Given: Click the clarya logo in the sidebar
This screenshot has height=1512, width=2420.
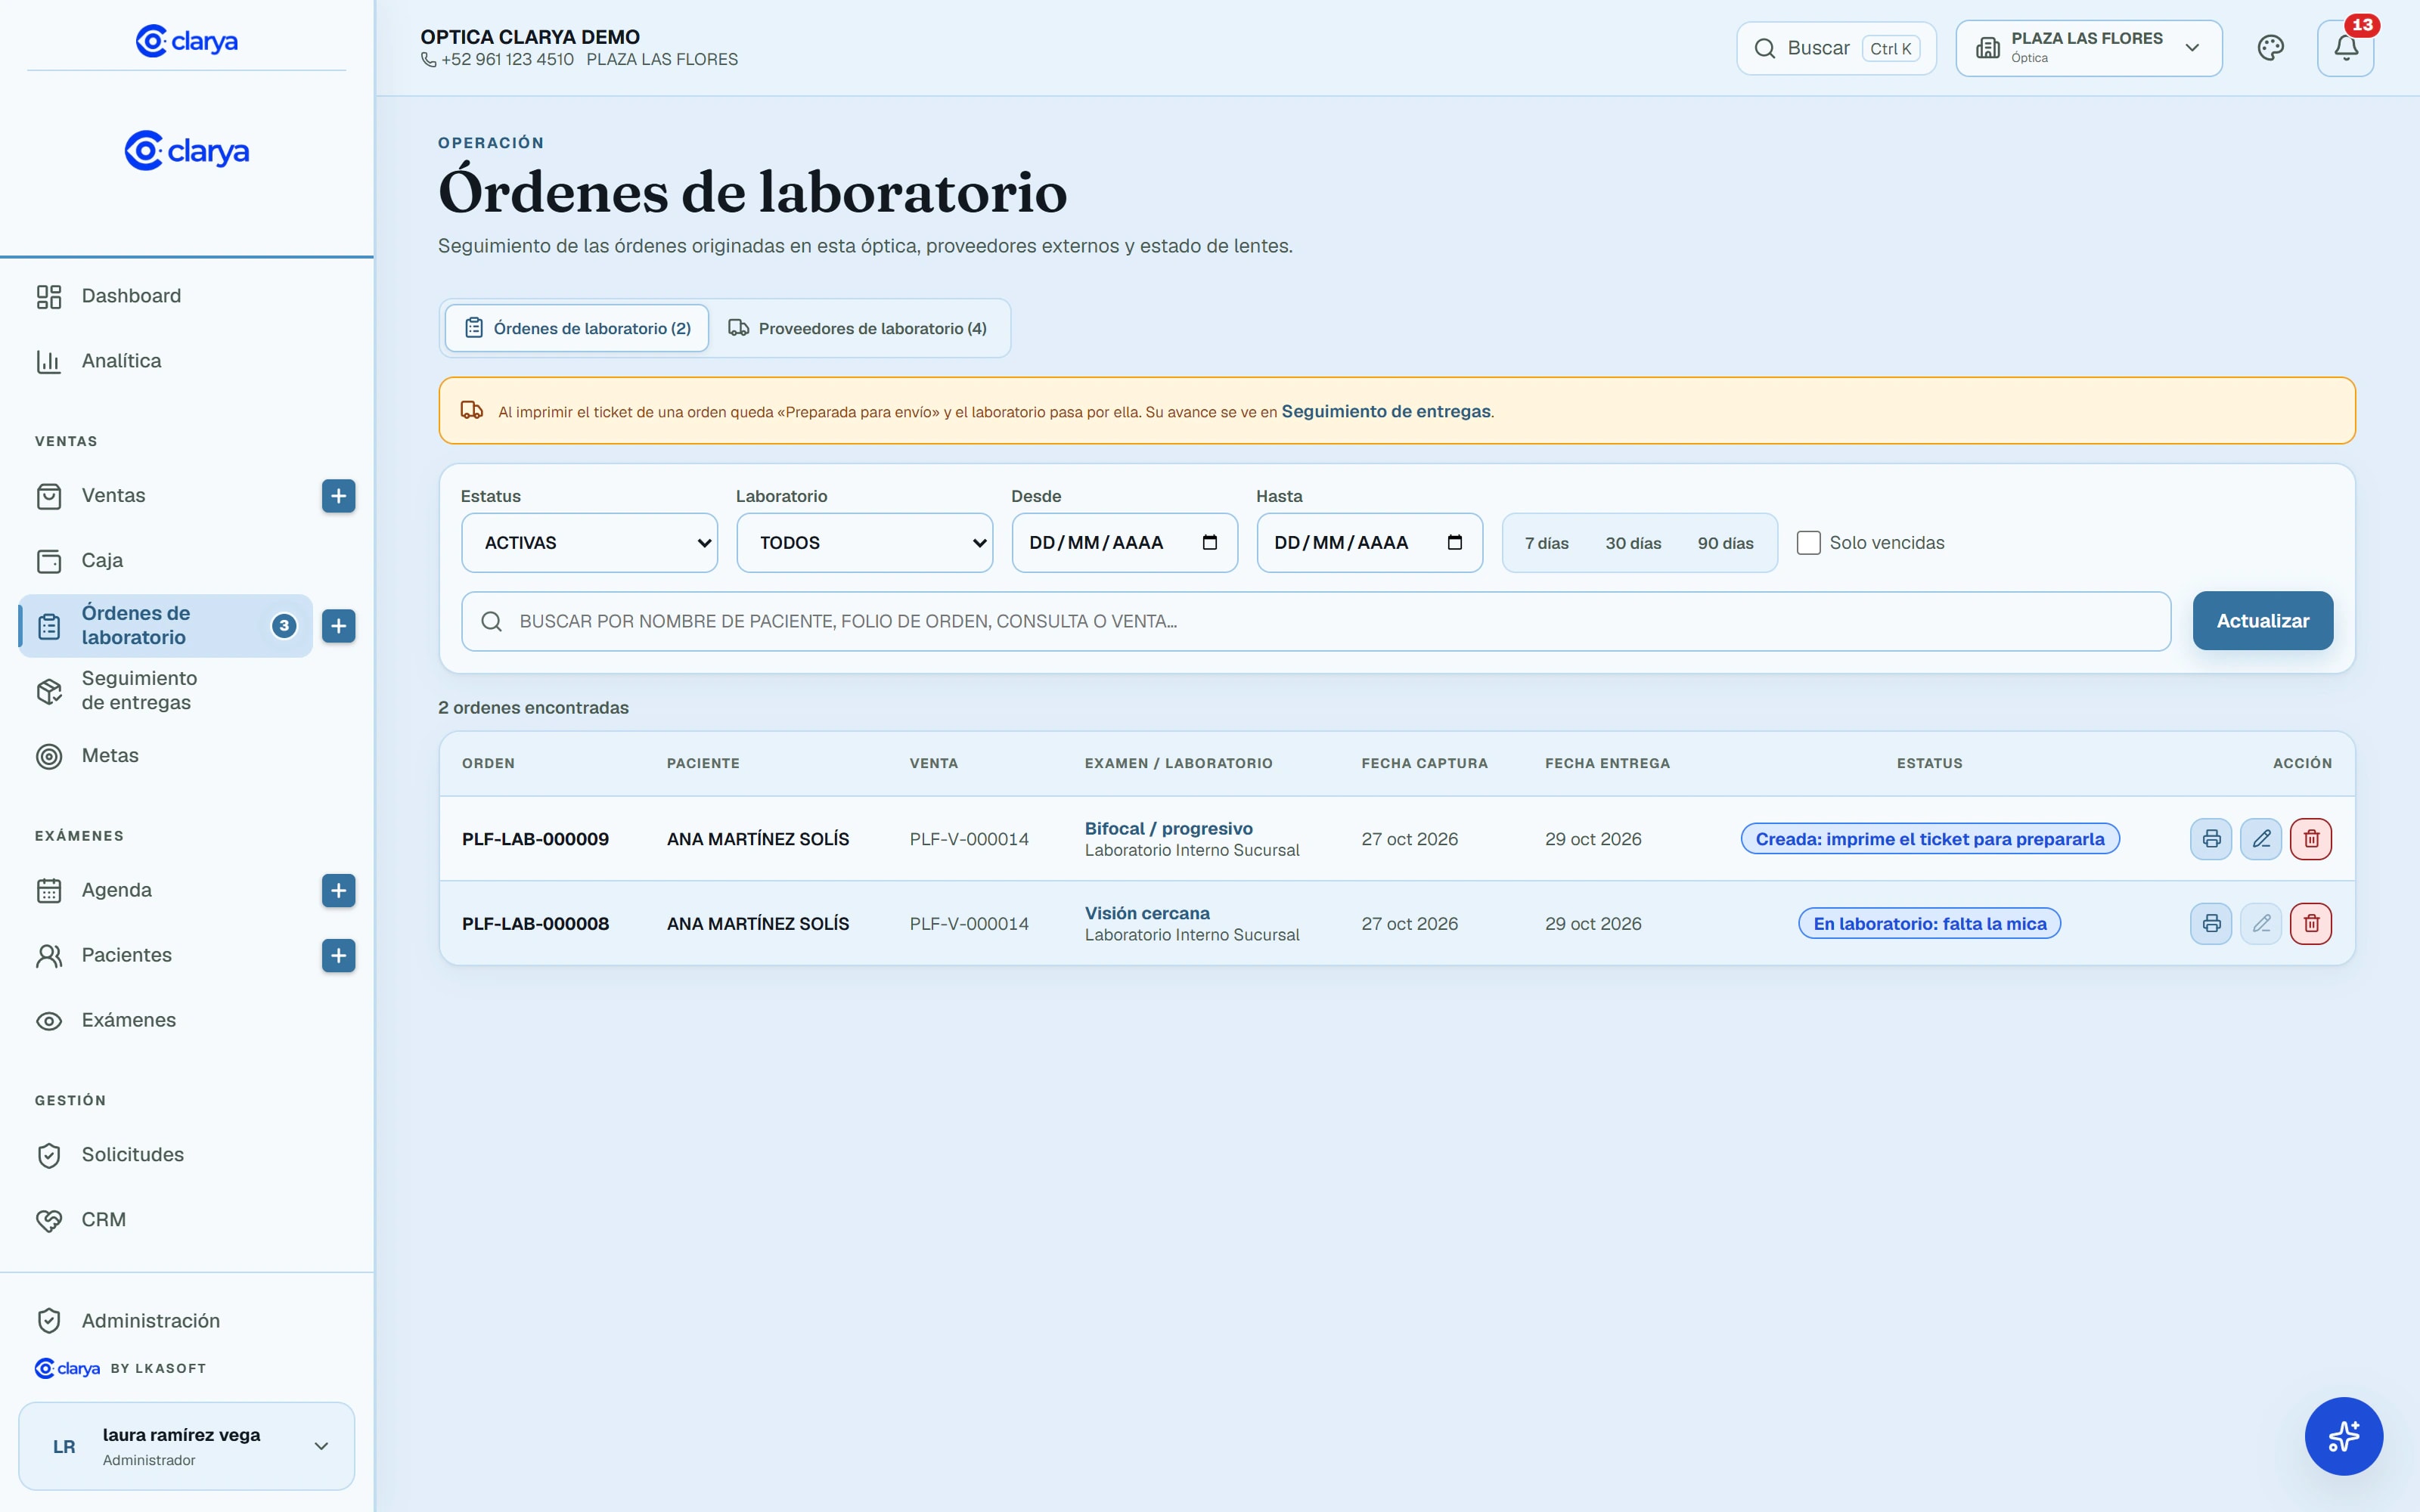Looking at the screenshot, I should (187, 151).
